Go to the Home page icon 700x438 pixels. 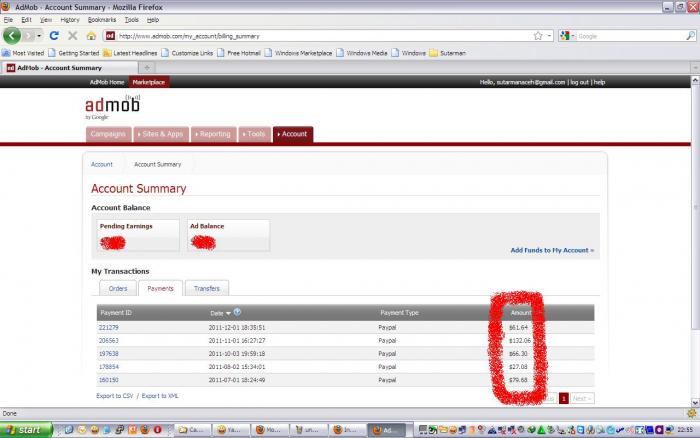[x=91, y=36]
